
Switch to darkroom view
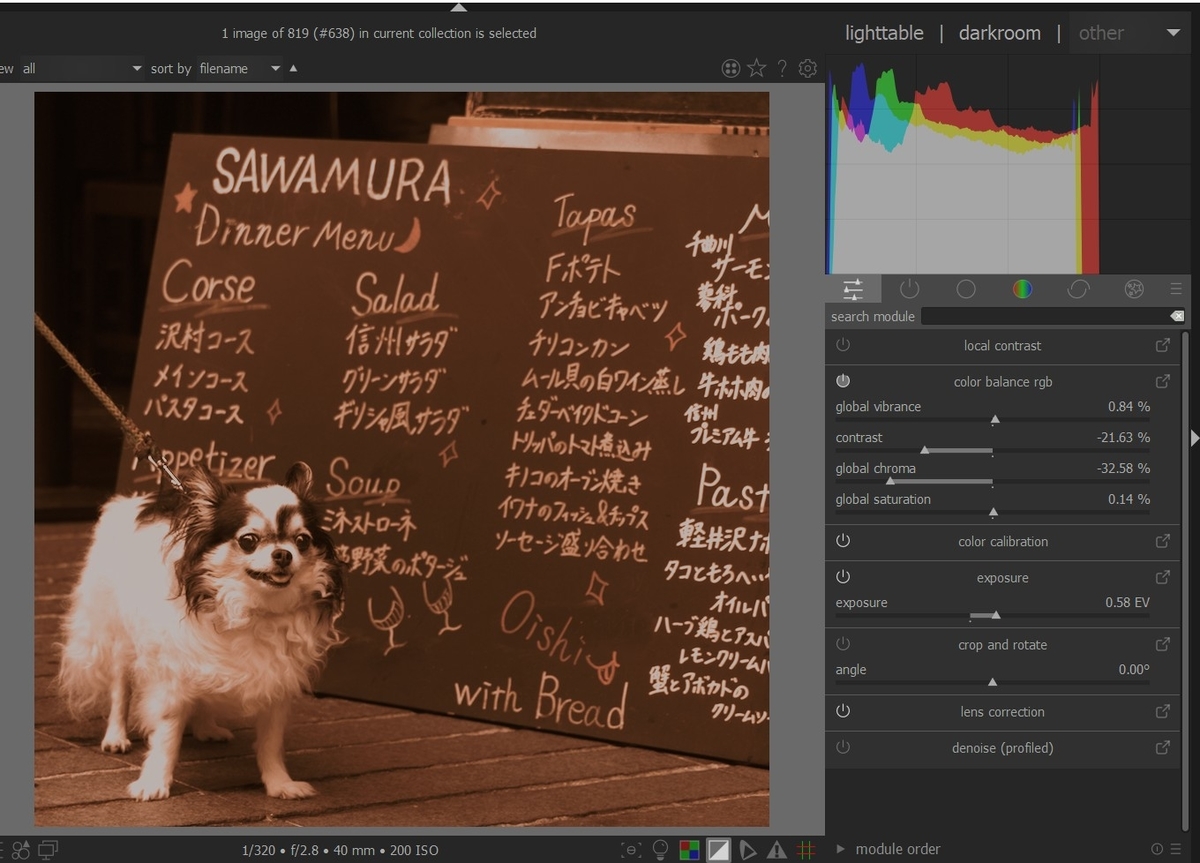point(999,33)
